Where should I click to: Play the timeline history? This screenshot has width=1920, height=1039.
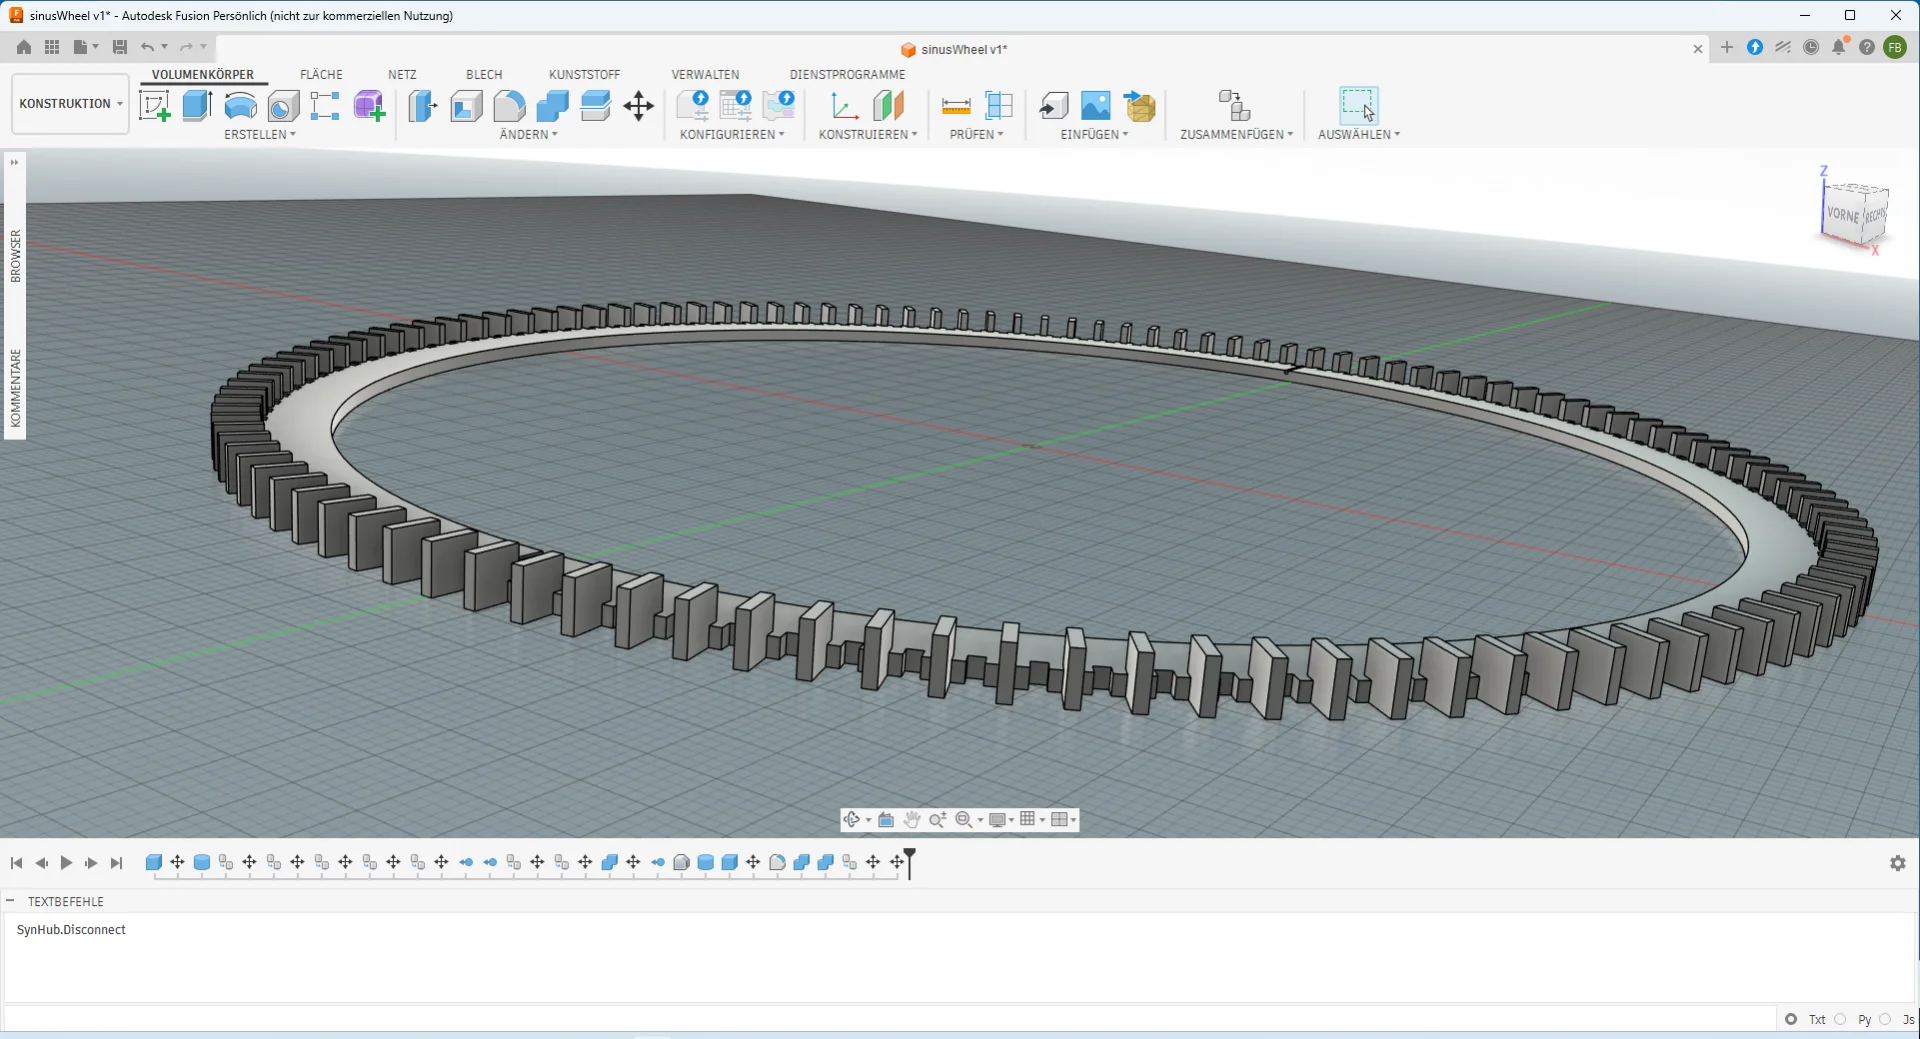tap(66, 863)
